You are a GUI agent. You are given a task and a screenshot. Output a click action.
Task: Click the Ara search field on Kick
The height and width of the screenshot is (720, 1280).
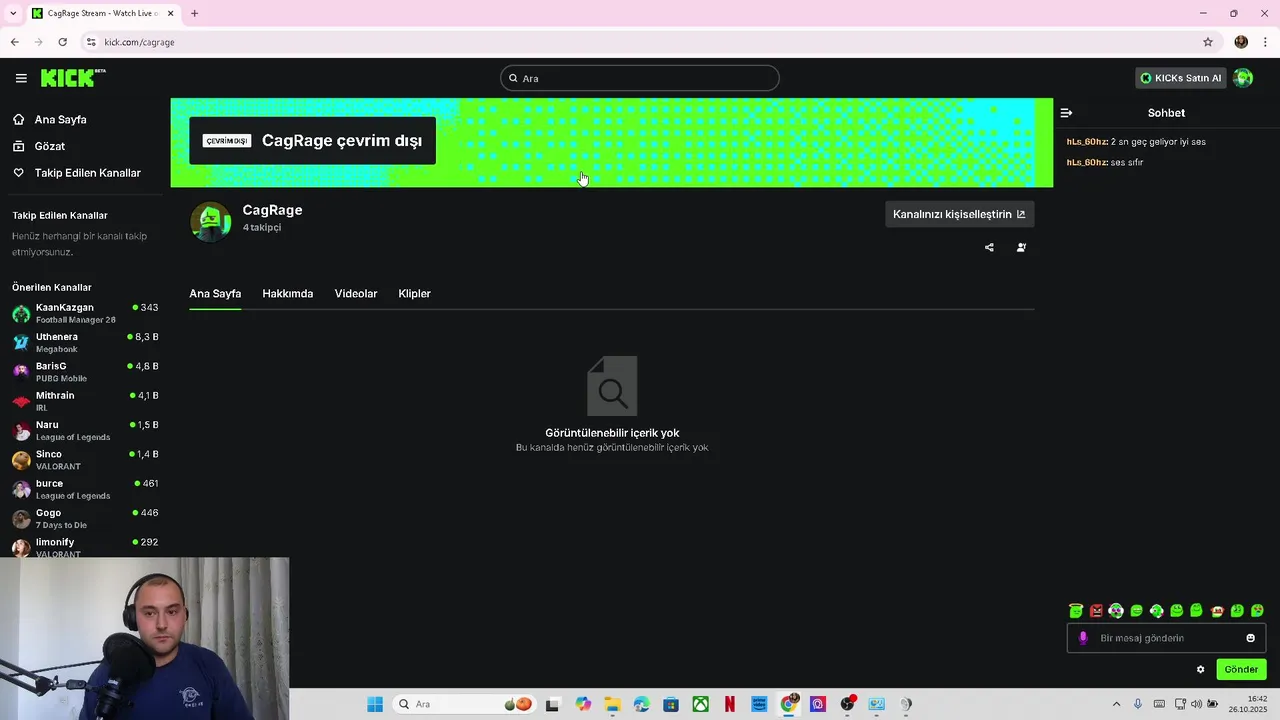click(x=640, y=78)
